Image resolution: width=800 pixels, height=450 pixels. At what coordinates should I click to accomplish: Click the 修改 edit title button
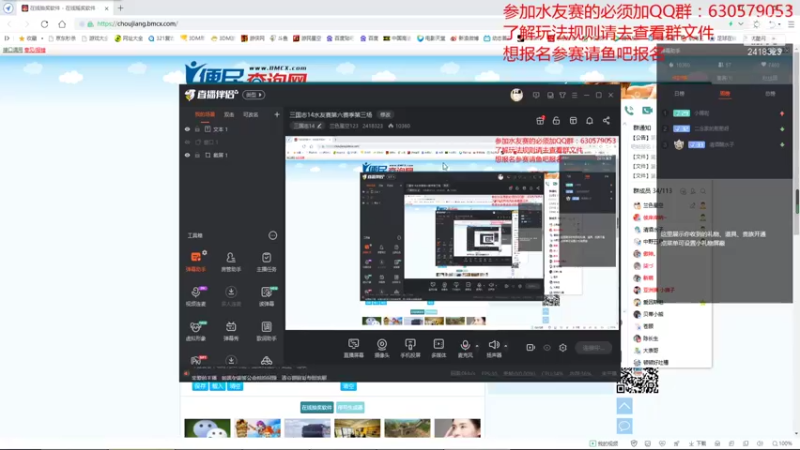click(385, 115)
